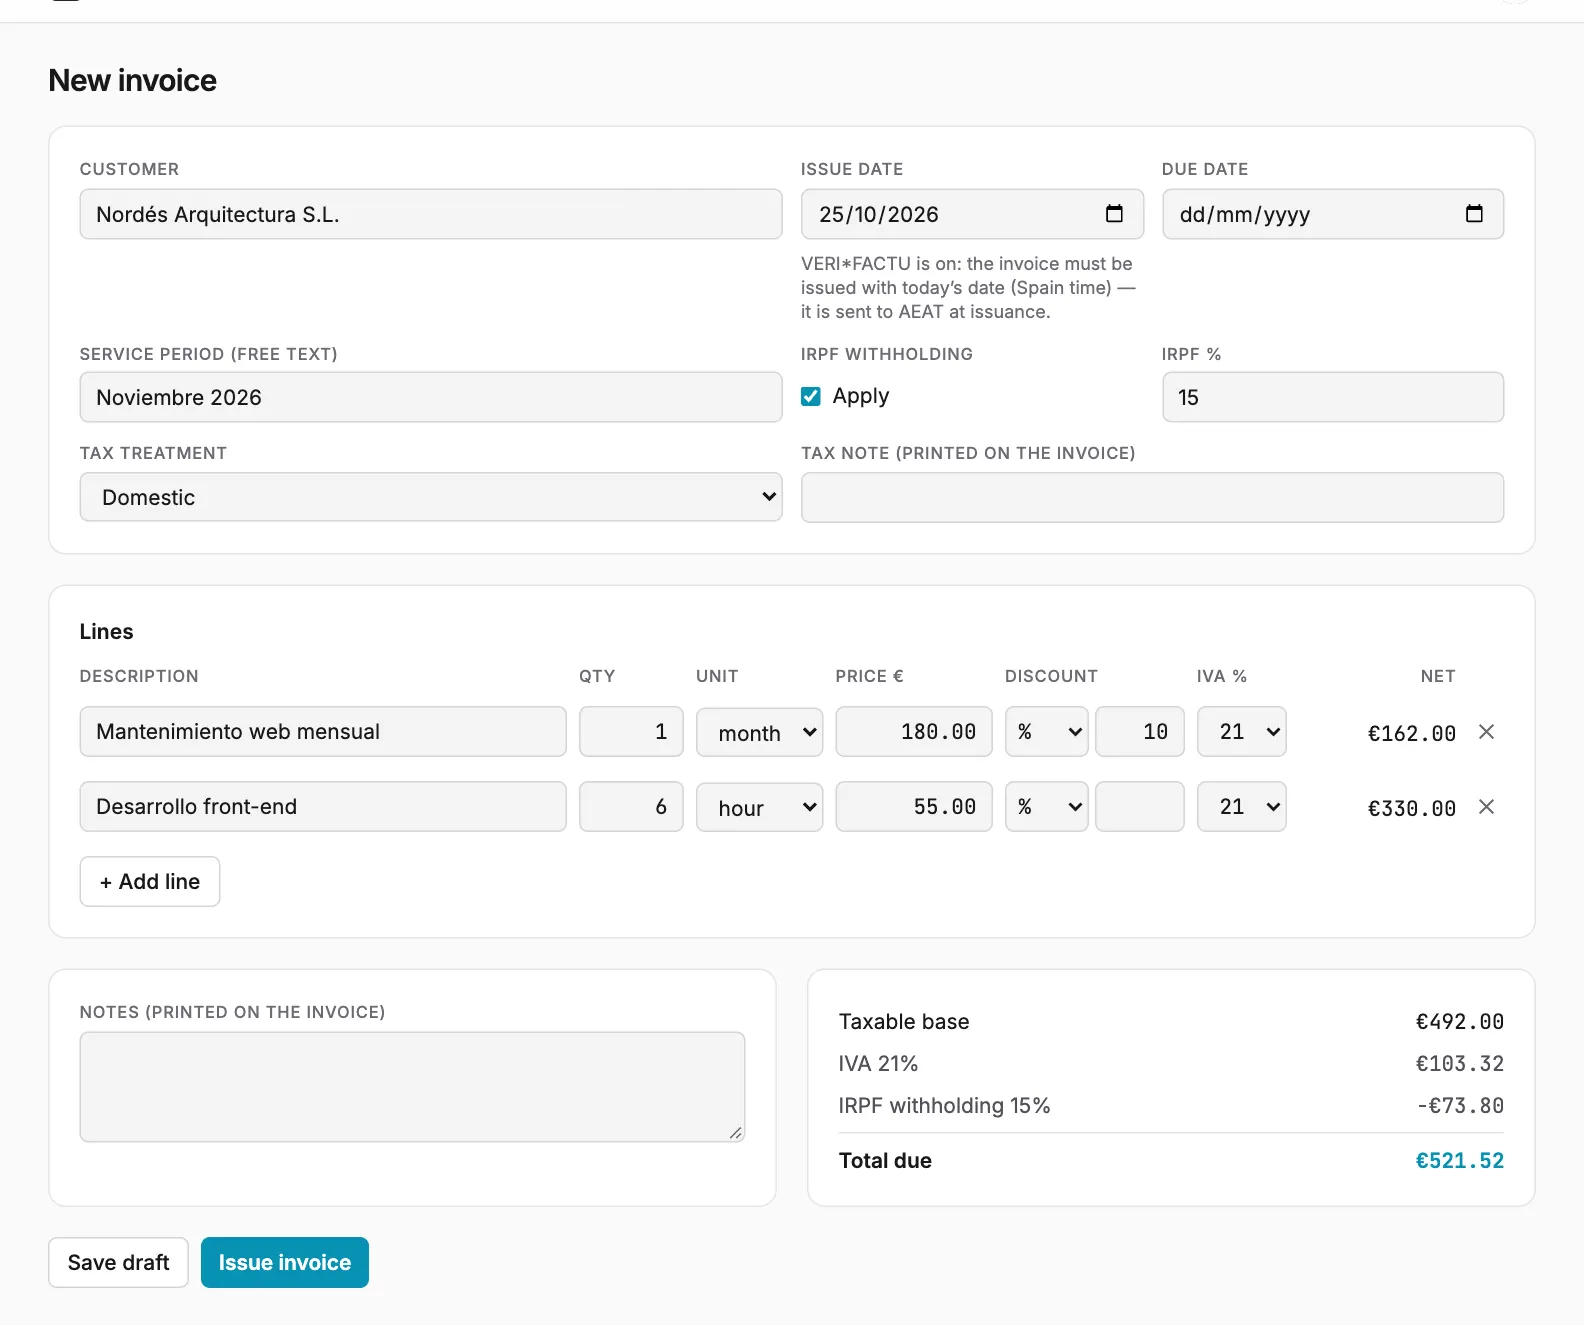This screenshot has height=1325, width=1584.
Task: Edit quantity for Mantenimiento web mensual
Action: 631,732
